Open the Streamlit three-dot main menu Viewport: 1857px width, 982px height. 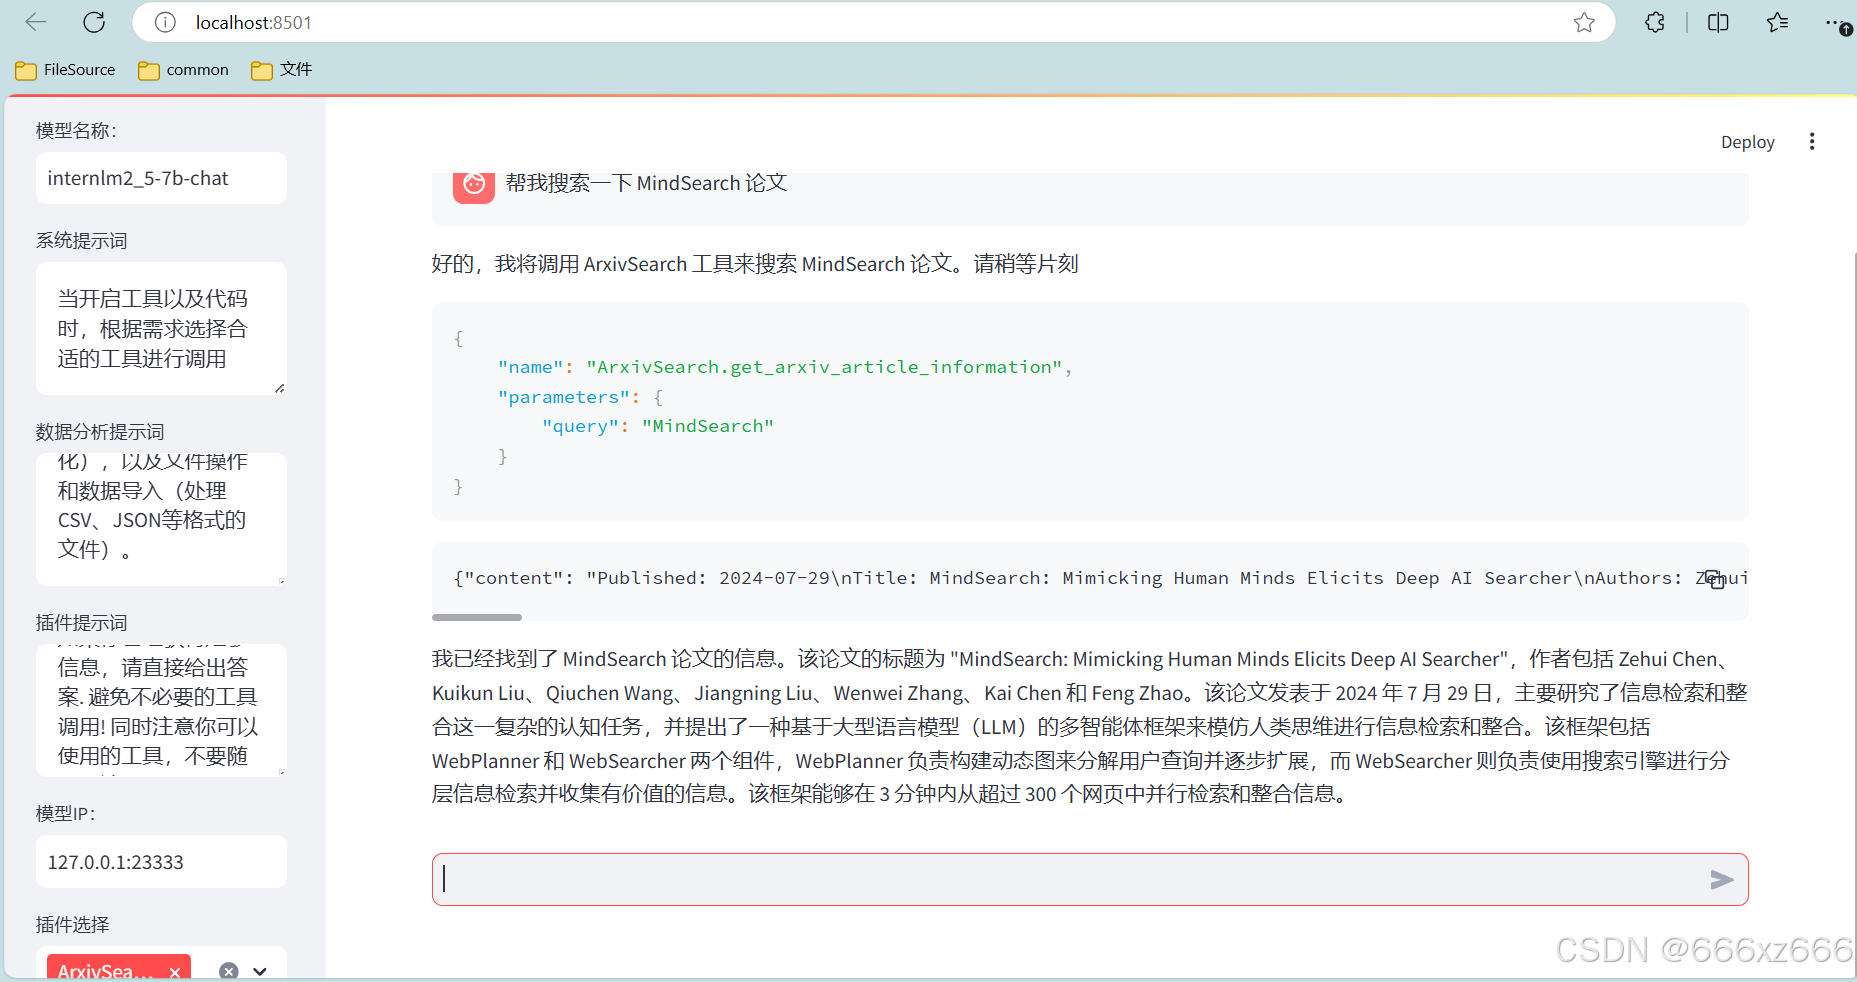[x=1811, y=141]
